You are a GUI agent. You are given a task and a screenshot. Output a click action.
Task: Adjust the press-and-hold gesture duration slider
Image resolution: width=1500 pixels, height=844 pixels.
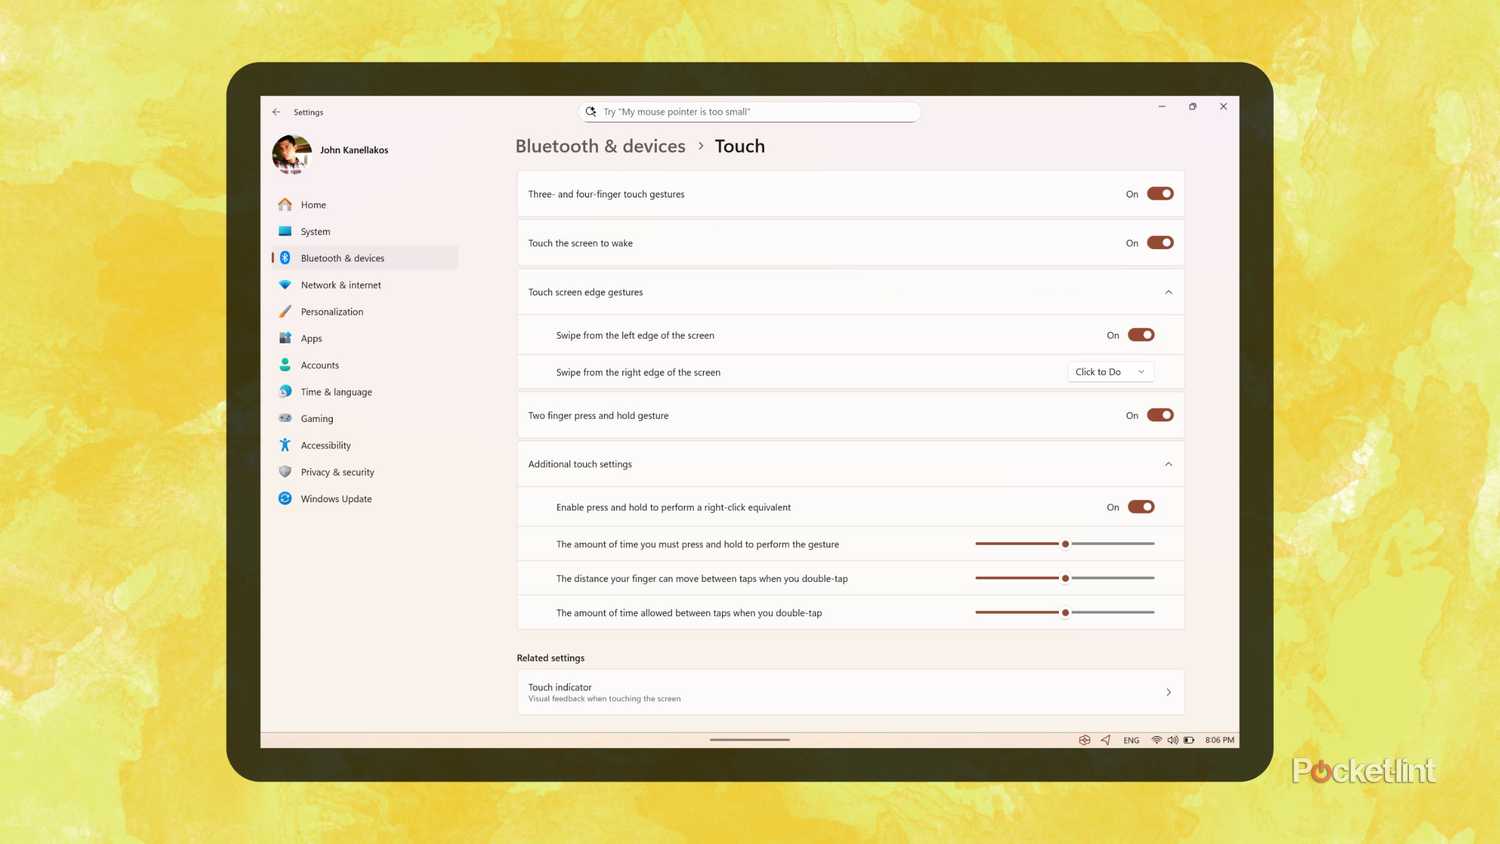point(1065,543)
